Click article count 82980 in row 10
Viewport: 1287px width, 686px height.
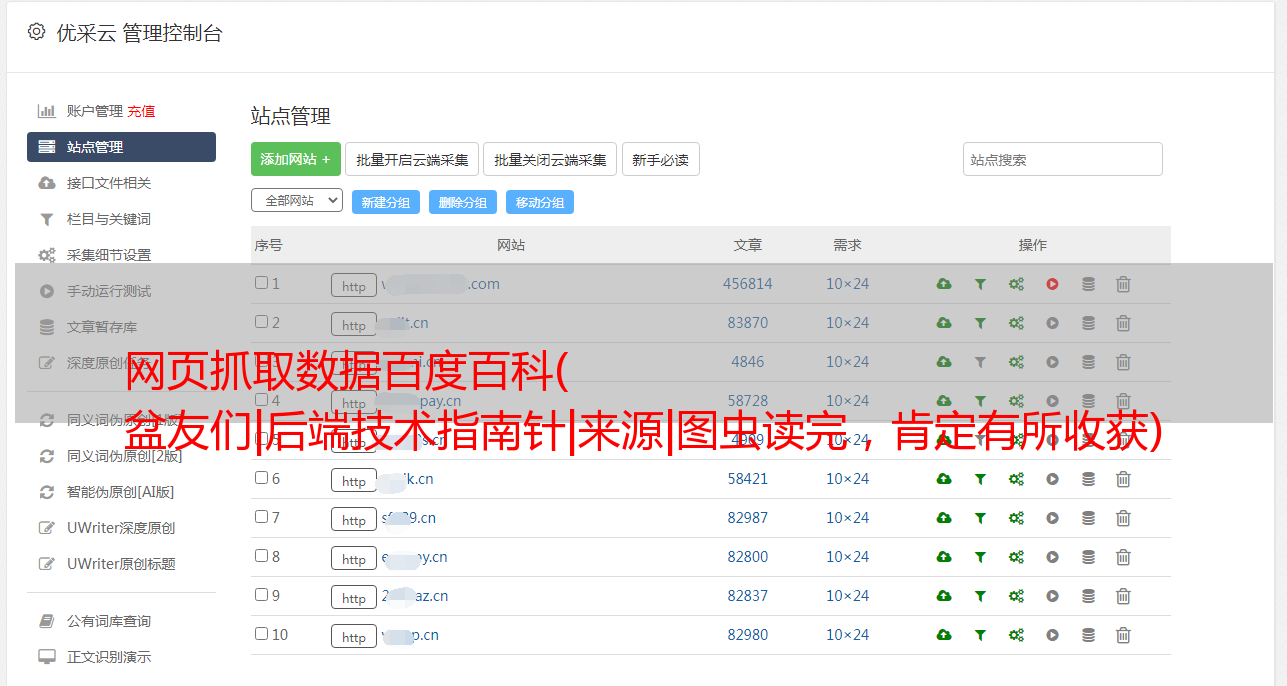(748, 635)
